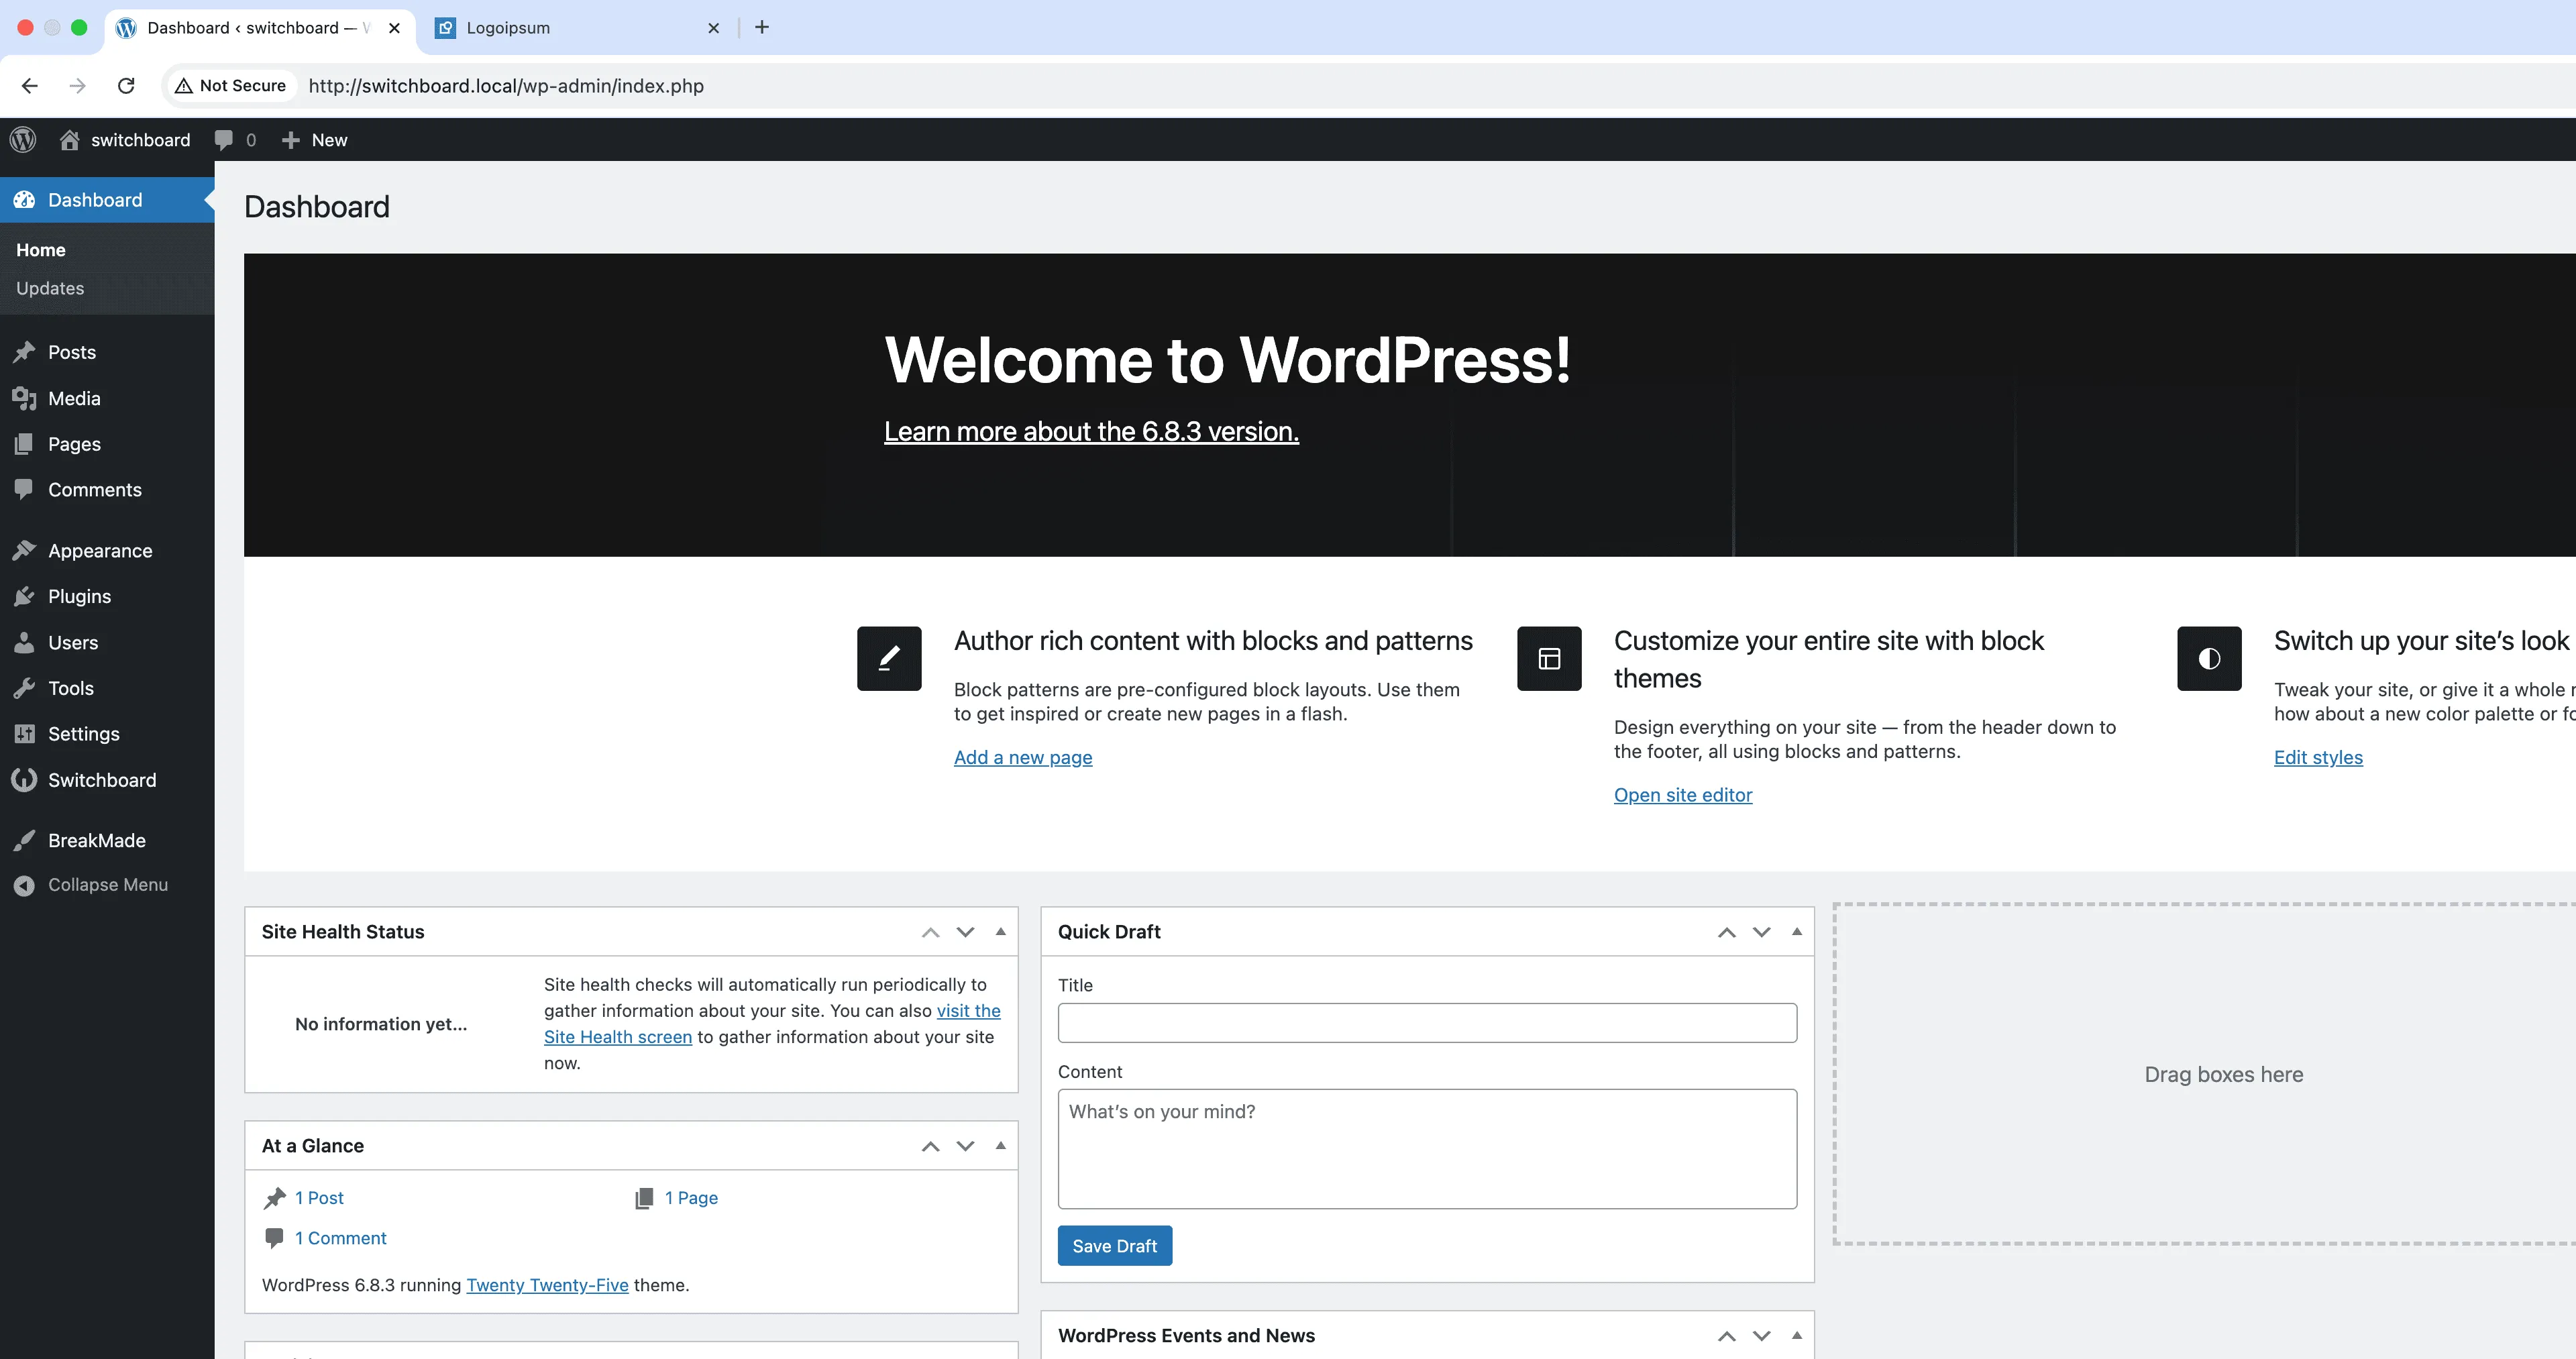The height and width of the screenshot is (1359, 2576).
Task: Collapse the Quick Draft panel
Action: coord(1796,931)
